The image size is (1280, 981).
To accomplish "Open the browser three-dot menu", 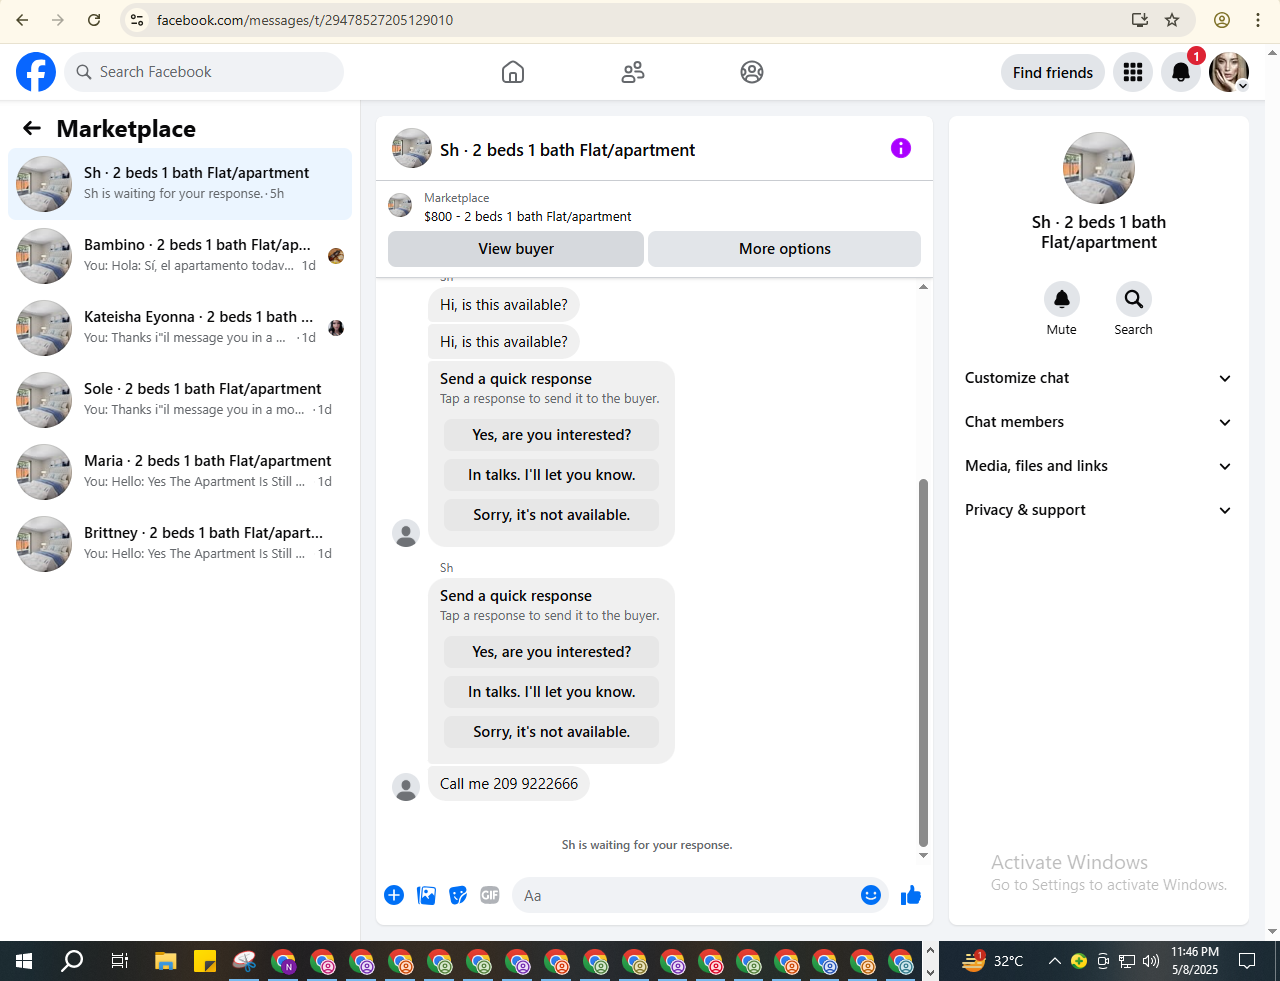I will (1258, 20).
